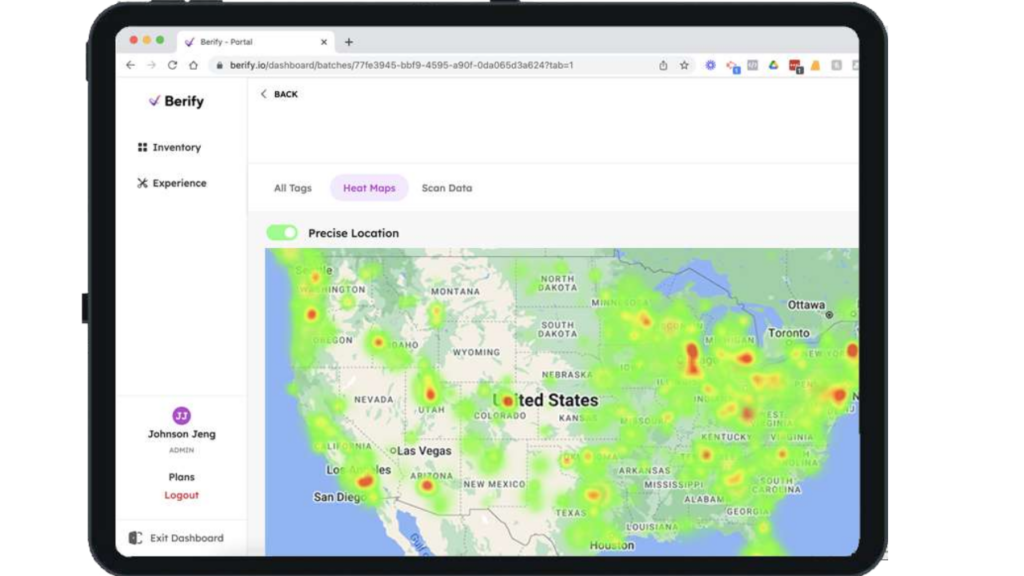This screenshot has width=1024, height=576.
Task: Open the Plans page from the sidebar
Action: pyautogui.click(x=181, y=477)
